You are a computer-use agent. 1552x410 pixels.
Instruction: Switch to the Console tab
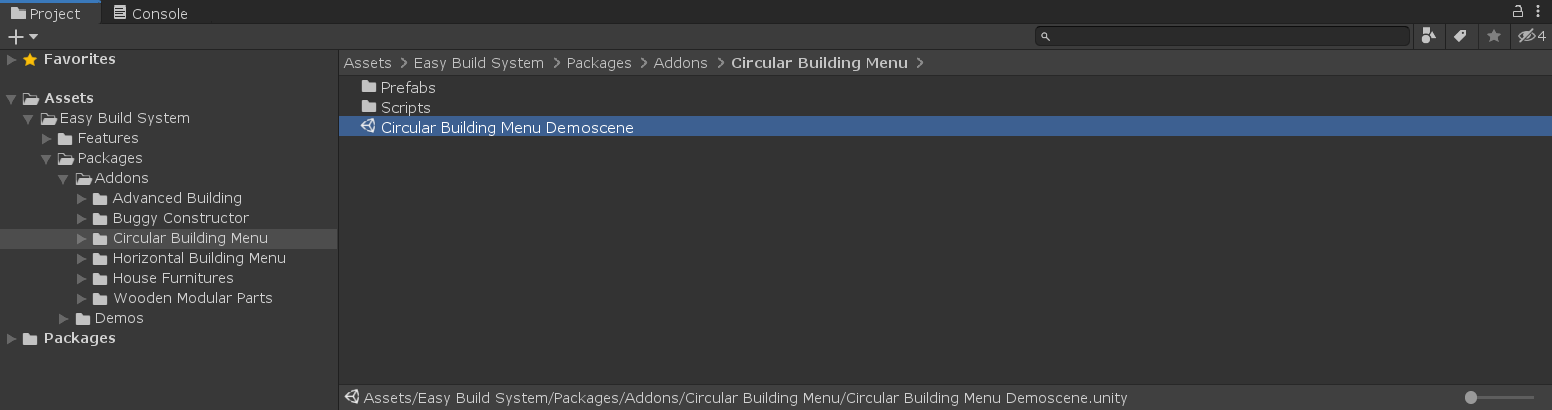click(x=150, y=13)
